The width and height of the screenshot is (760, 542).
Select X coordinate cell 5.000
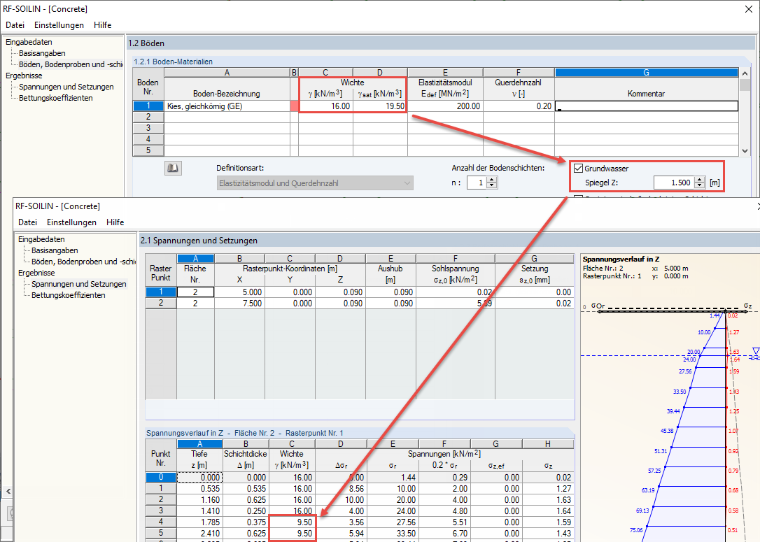click(x=239, y=292)
